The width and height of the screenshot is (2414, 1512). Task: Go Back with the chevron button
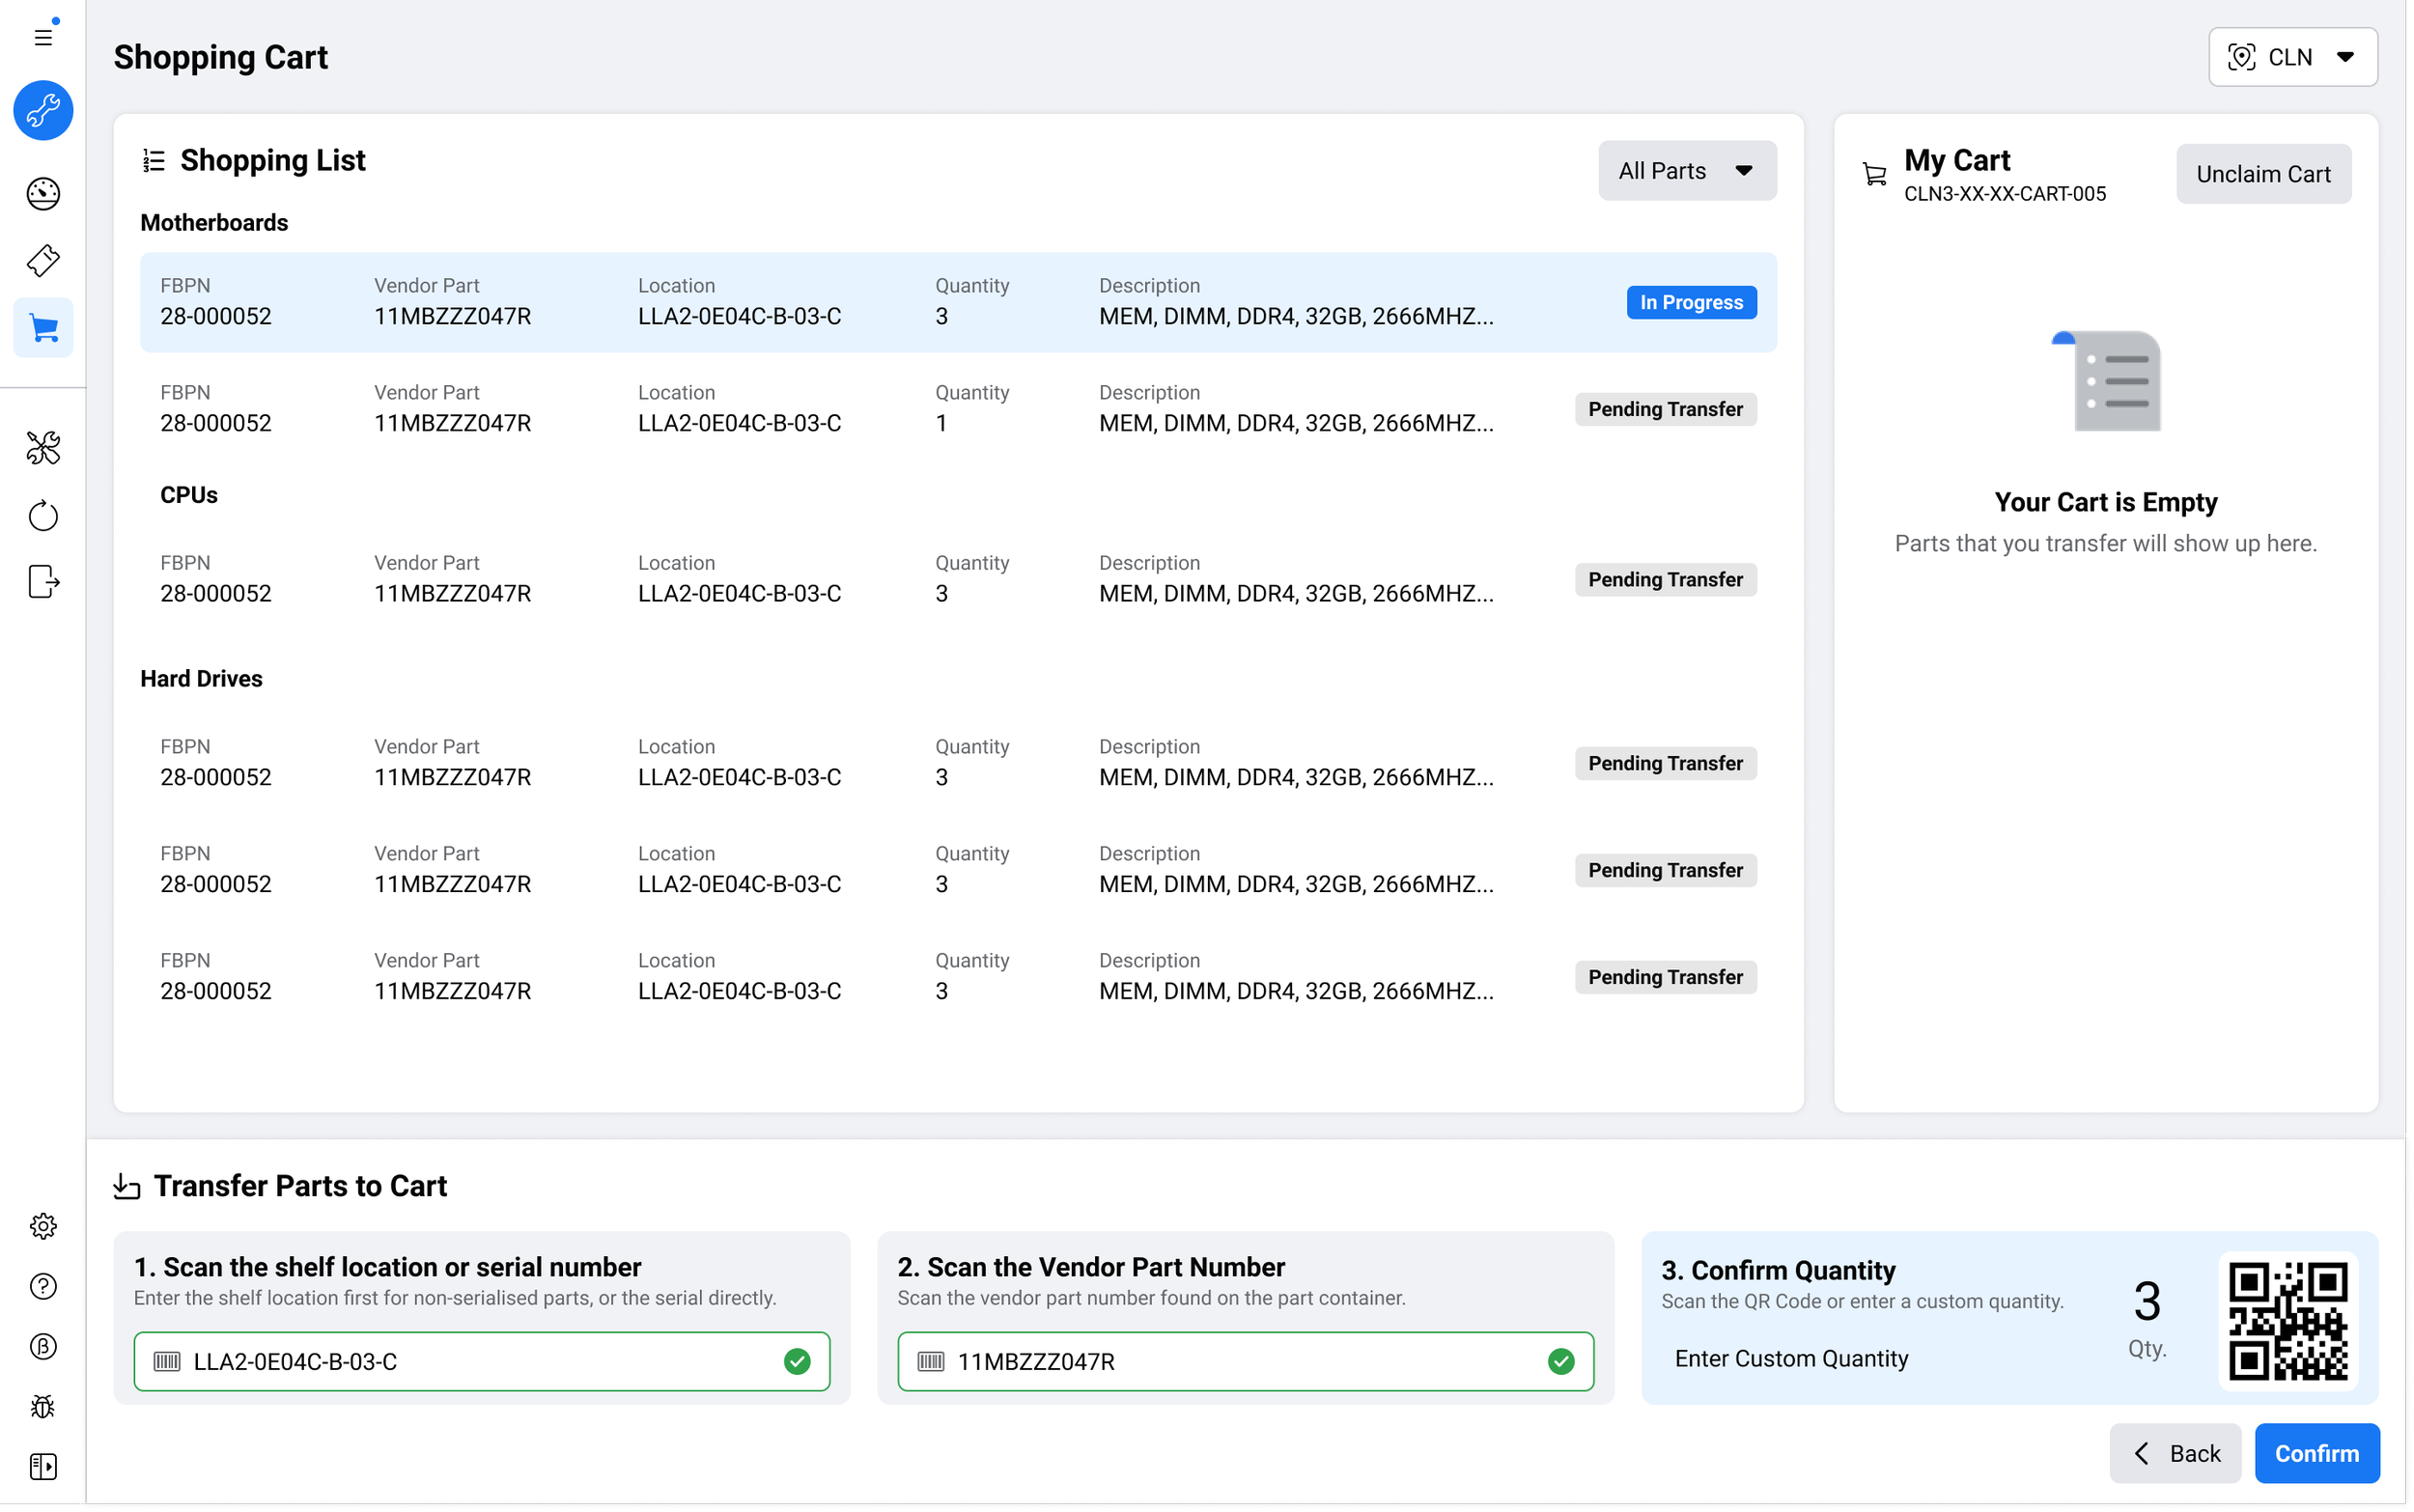pos(2175,1453)
